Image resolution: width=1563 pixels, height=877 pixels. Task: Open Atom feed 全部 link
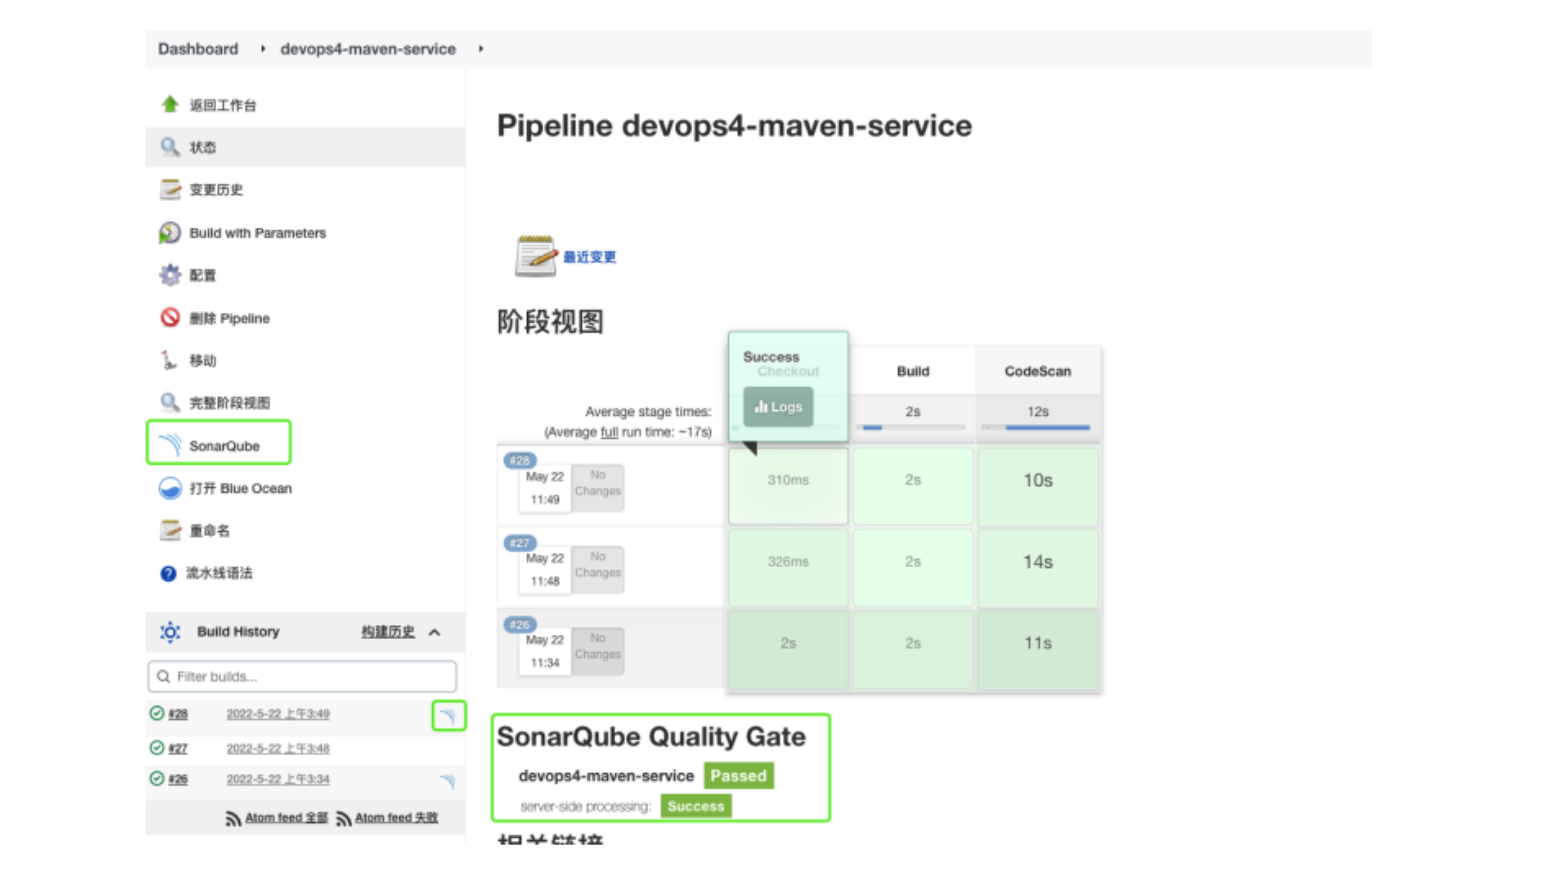(287, 818)
